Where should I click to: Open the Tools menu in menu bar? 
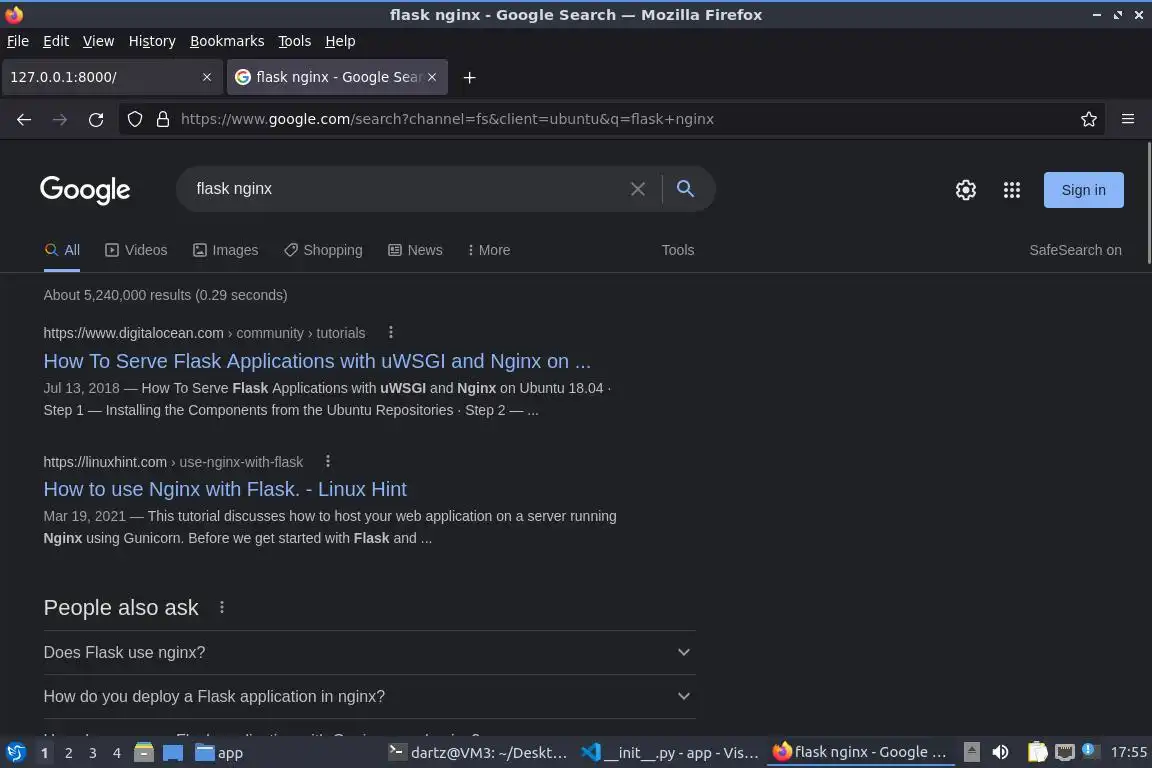click(295, 41)
